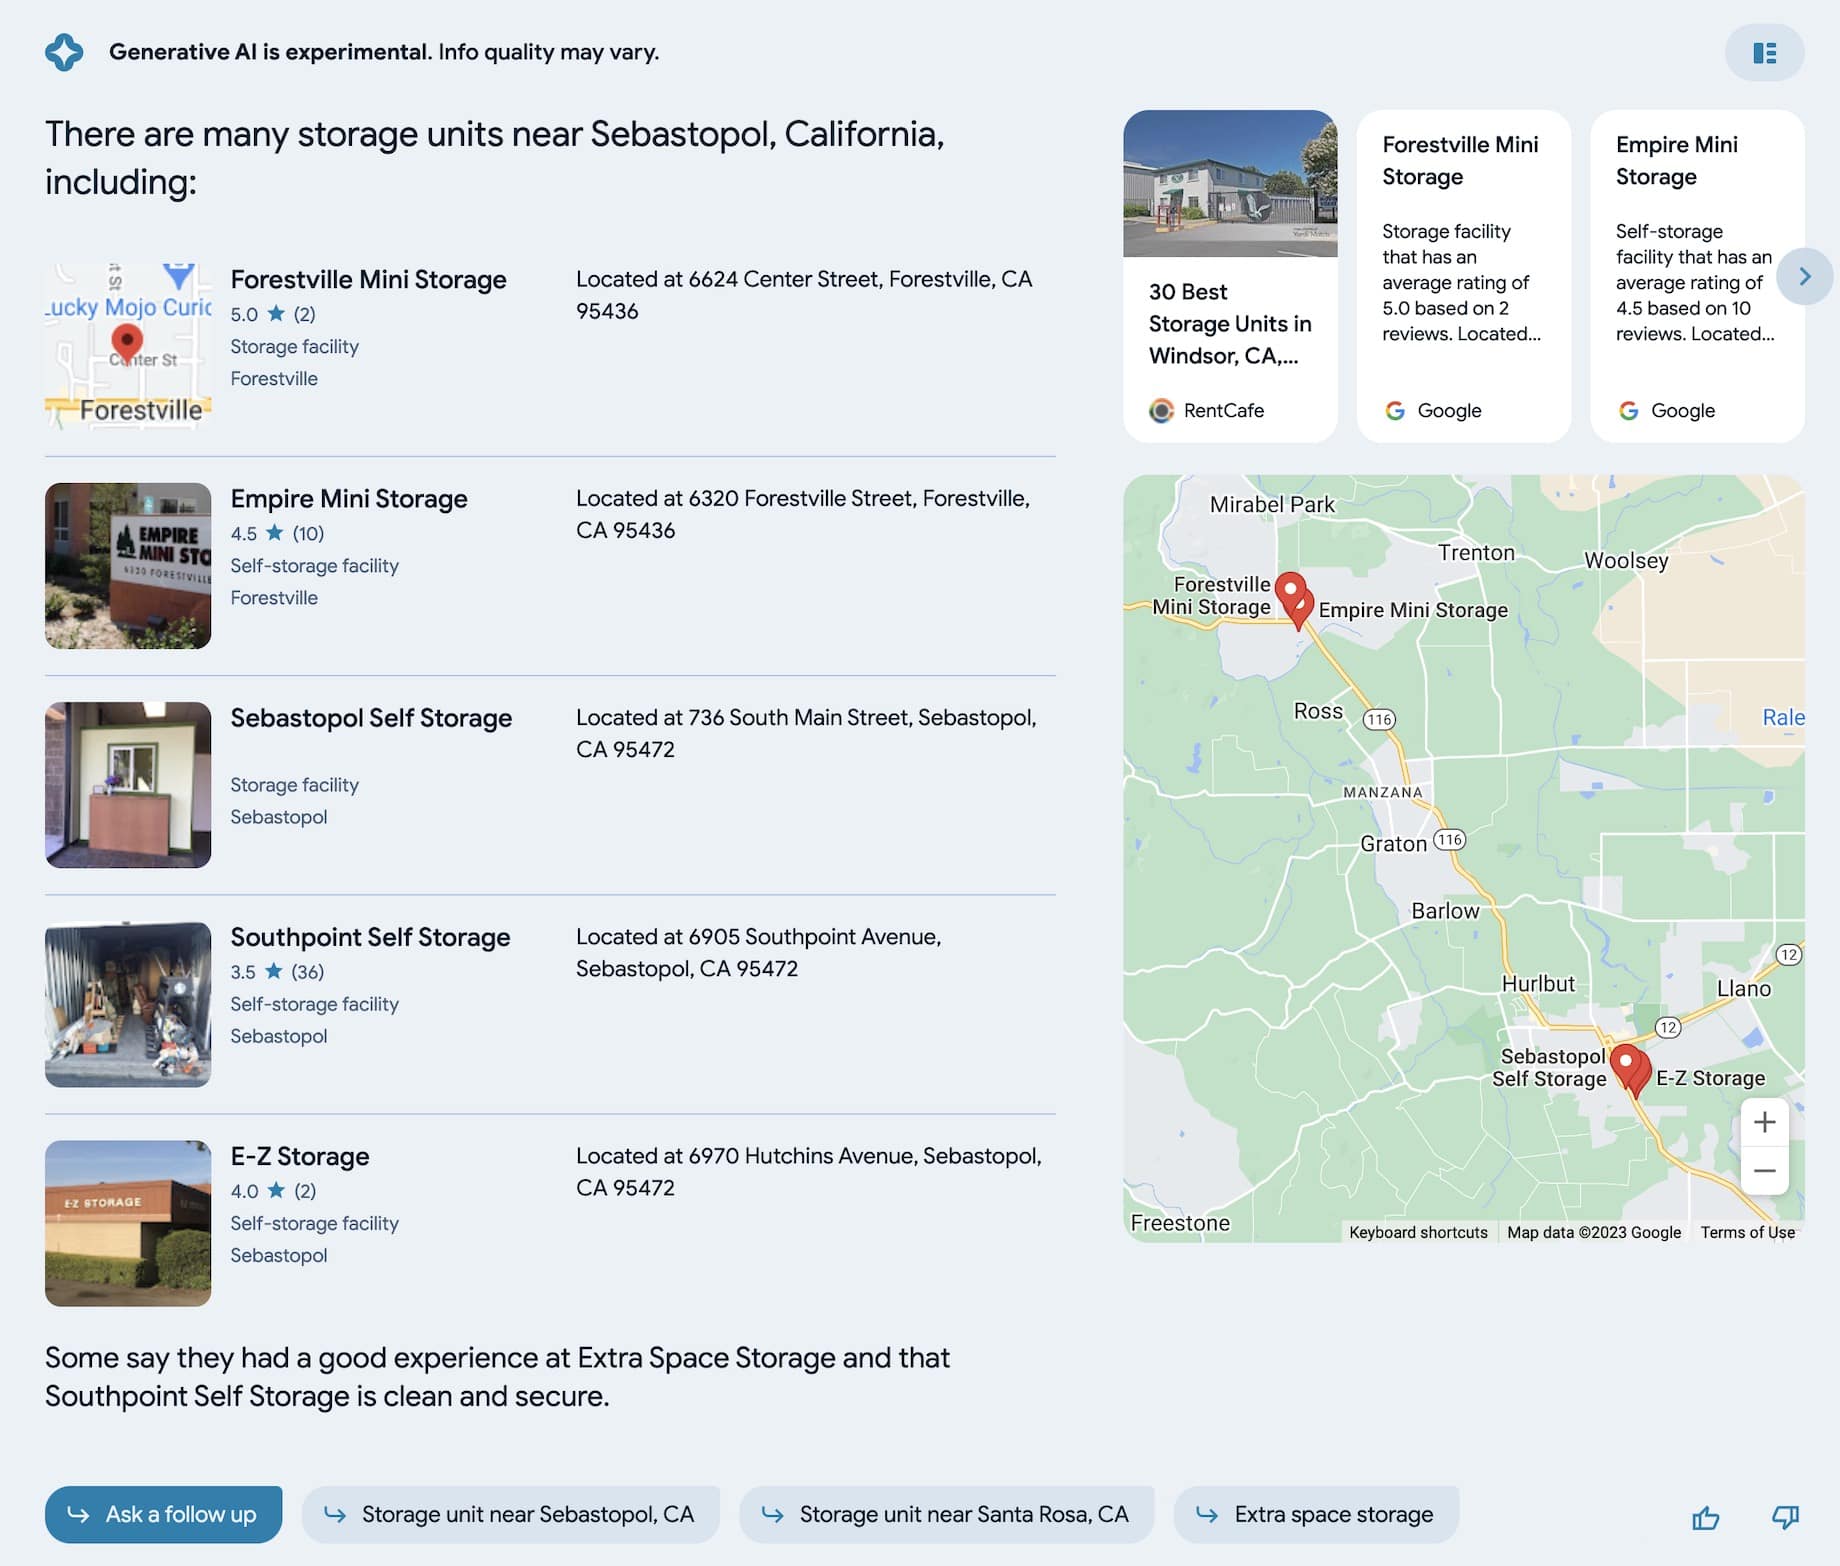The height and width of the screenshot is (1566, 1840).
Task: Click the Sebastopol Self Storage photo
Action: [x=128, y=785]
